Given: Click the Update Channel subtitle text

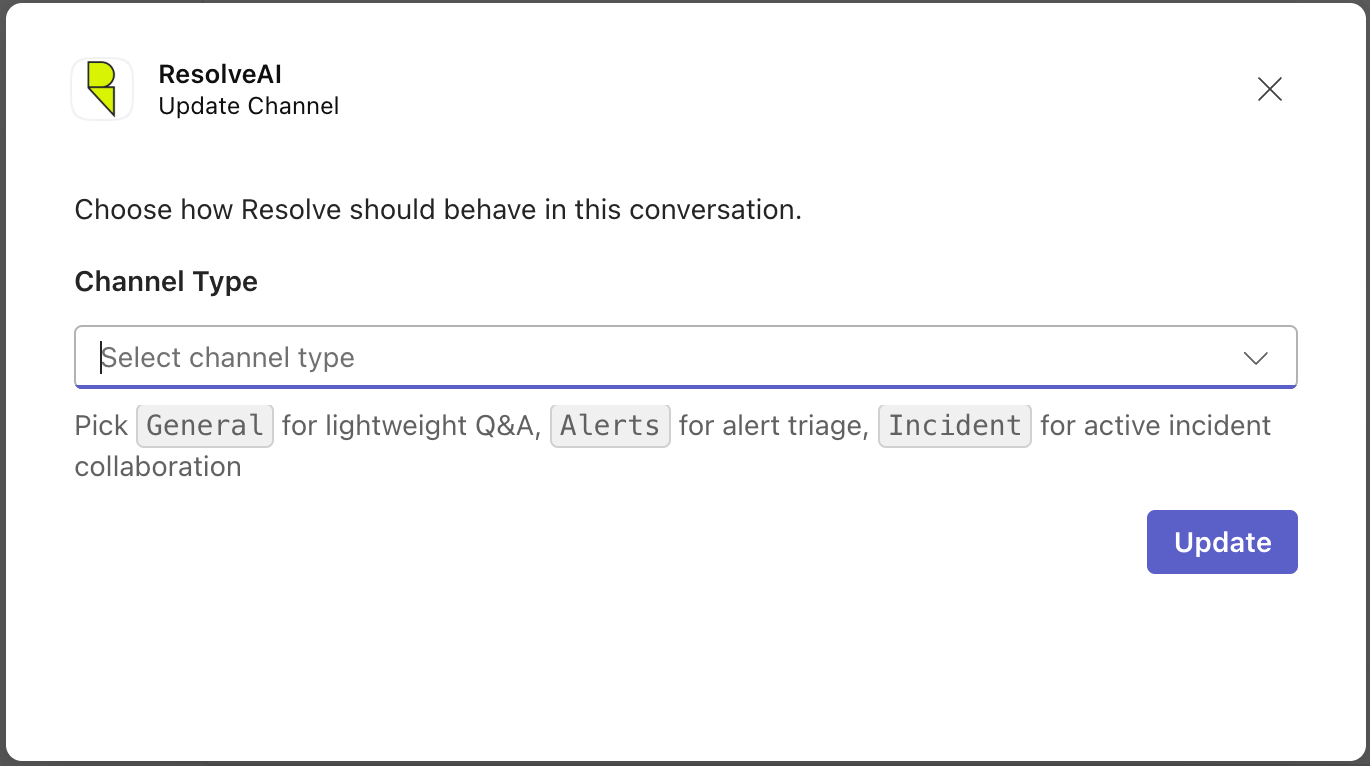Looking at the screenshot, I should pos(249,106).
